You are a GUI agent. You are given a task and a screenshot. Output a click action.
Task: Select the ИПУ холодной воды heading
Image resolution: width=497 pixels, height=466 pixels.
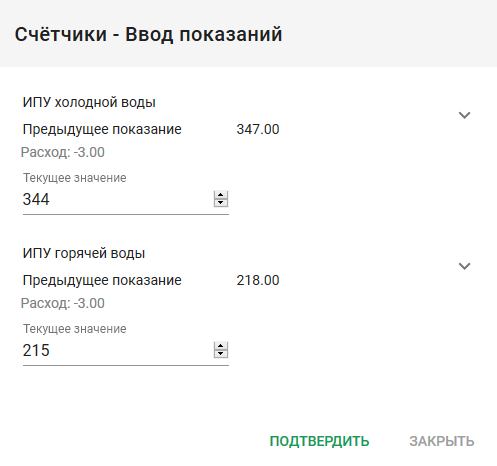click(89, 102)
